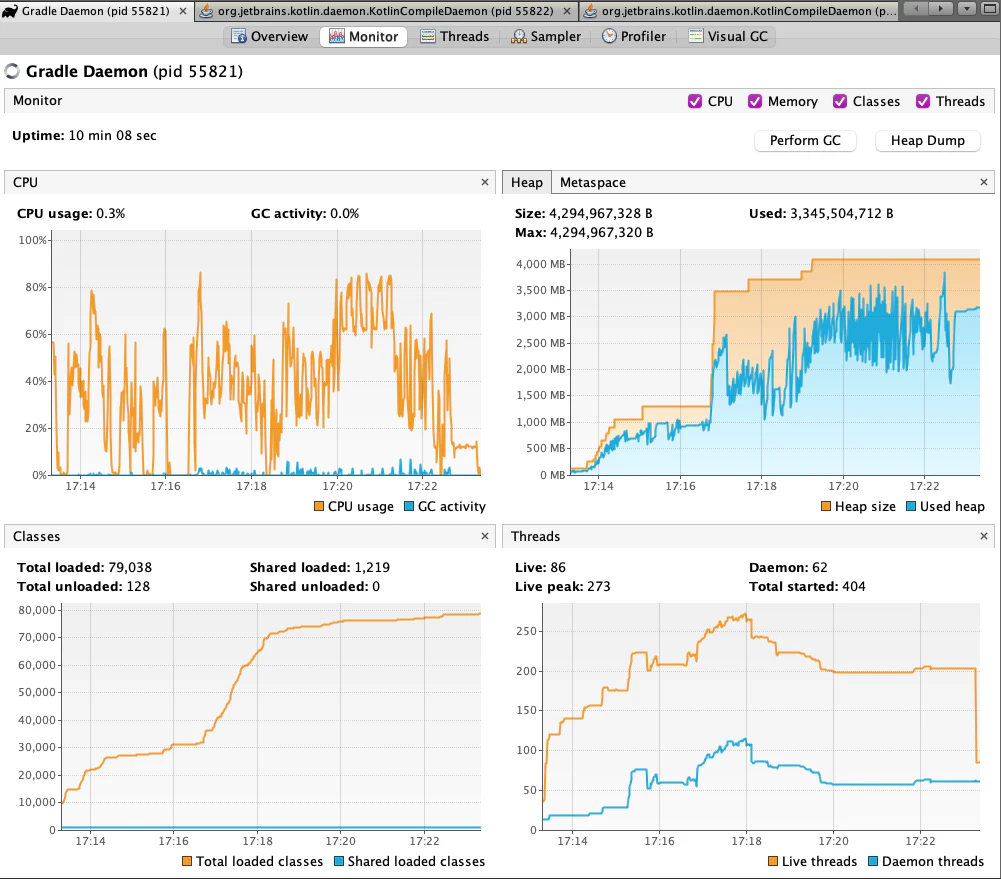
Task: Click the Gradle Daemon elephant icon
Action: click(x=10, y=11)
